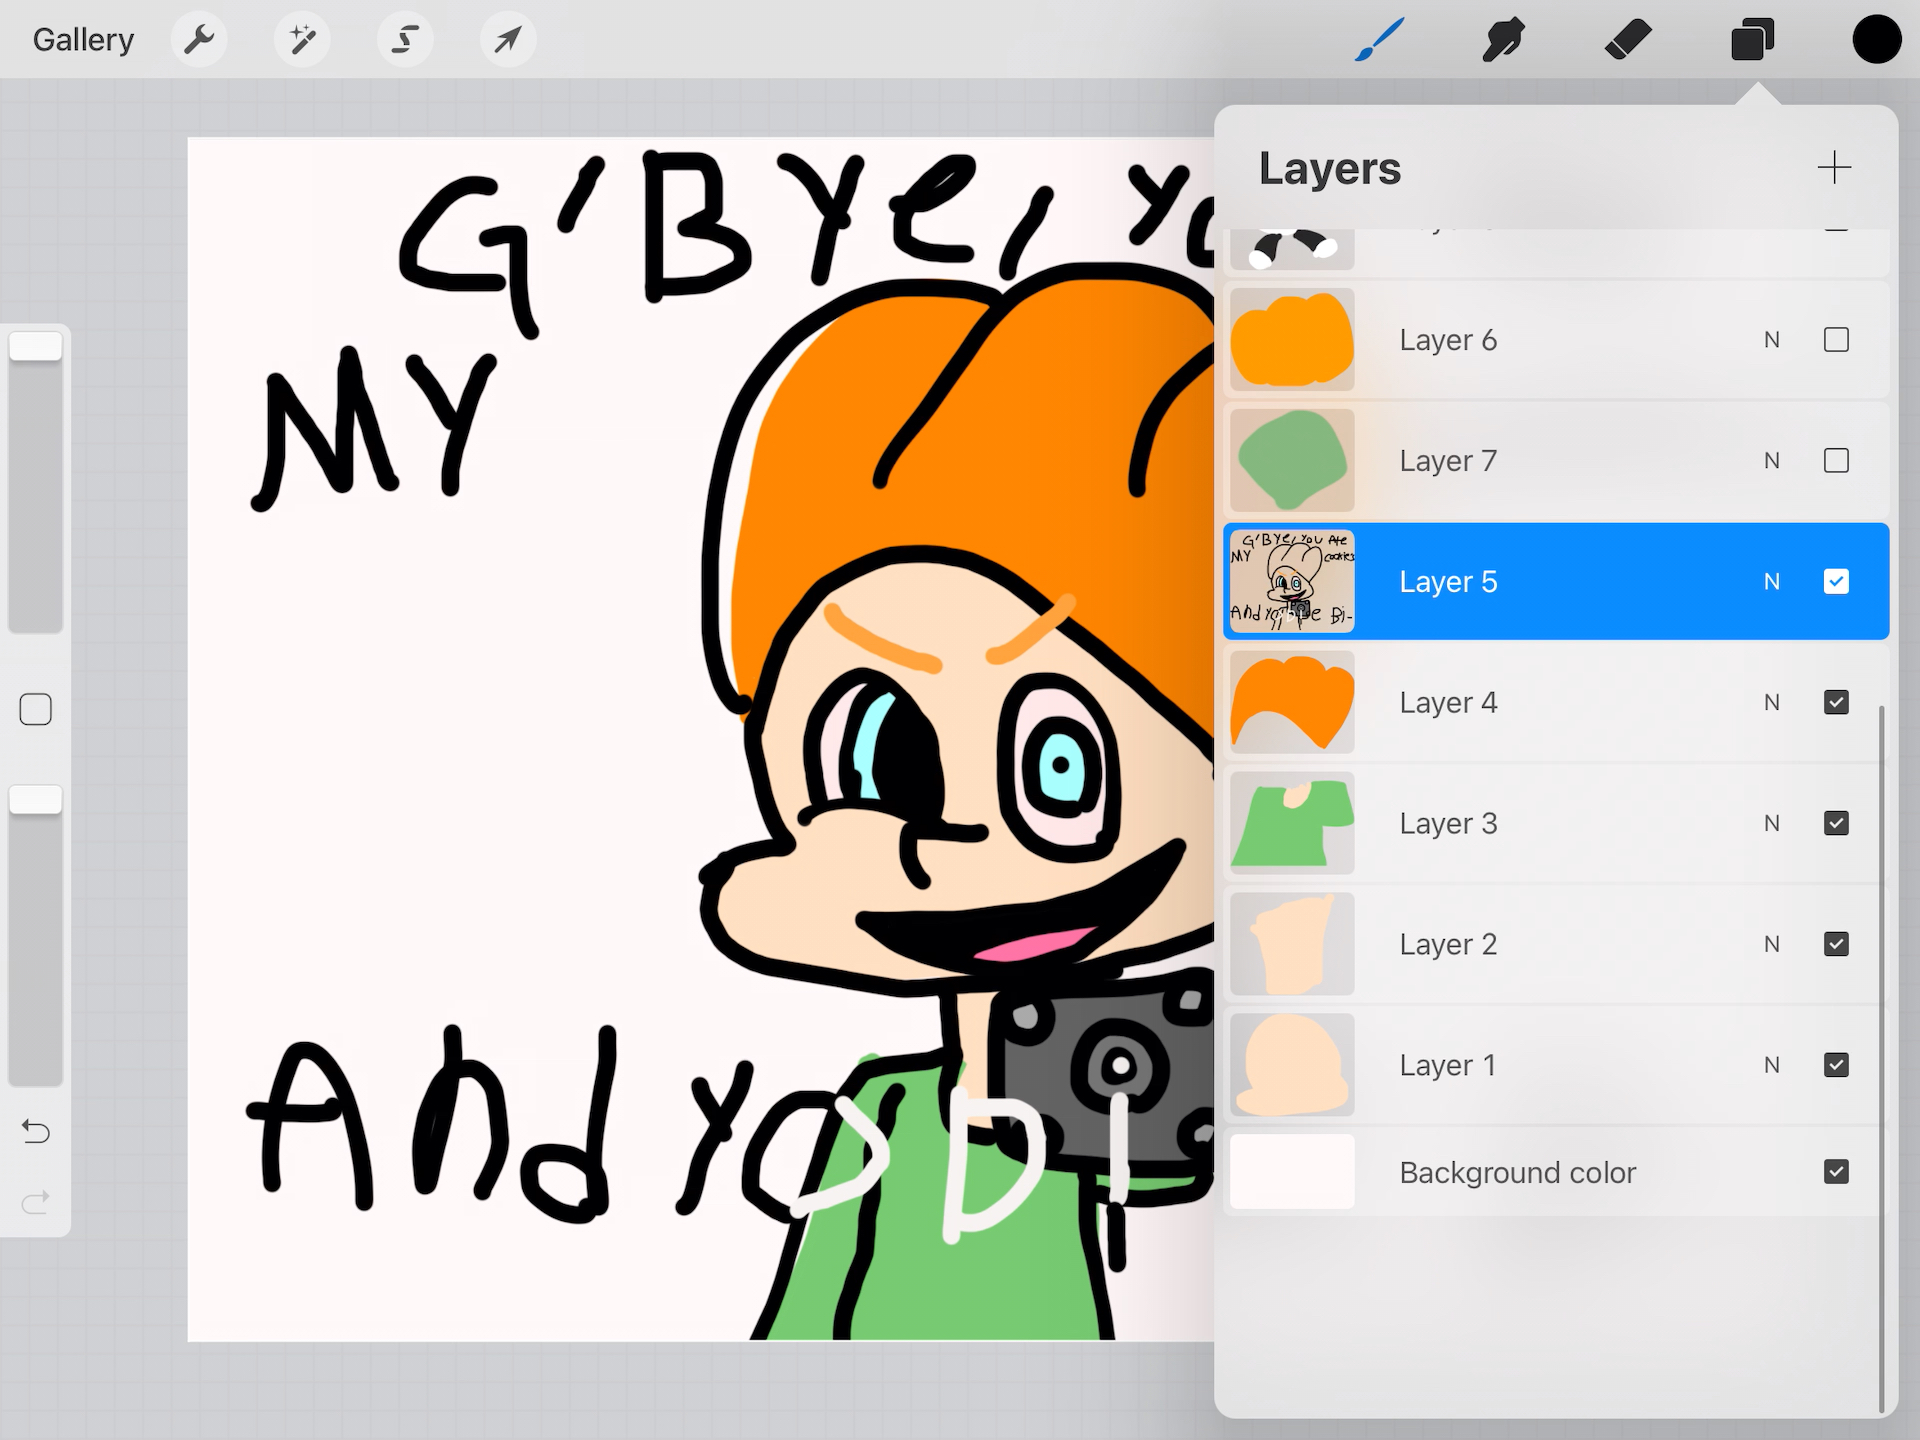
Task: Open blend mode N for Layer 3
Action: [x=1772, y=823]
